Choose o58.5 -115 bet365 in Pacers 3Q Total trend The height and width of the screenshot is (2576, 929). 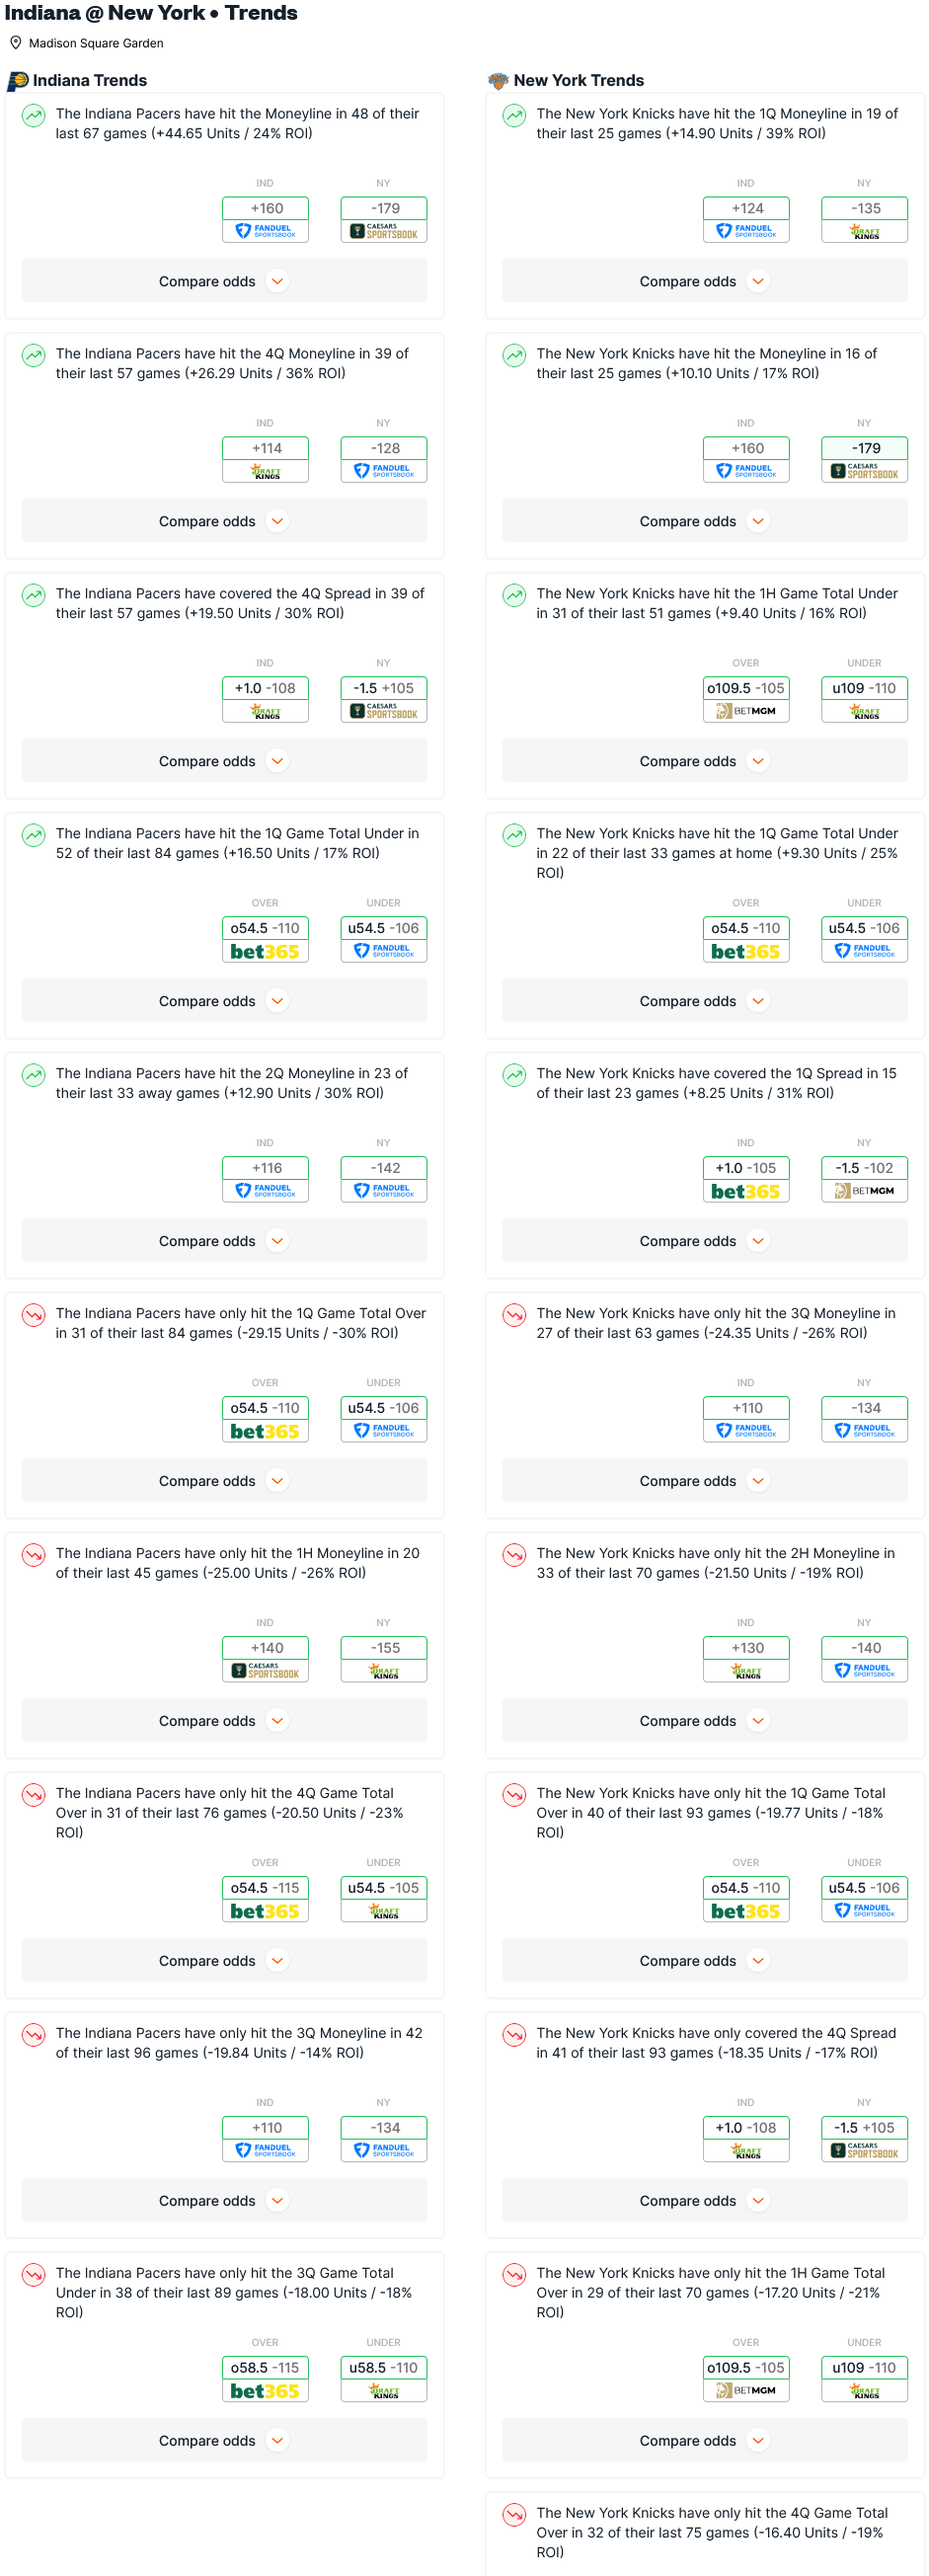[x=265, y=2379]
